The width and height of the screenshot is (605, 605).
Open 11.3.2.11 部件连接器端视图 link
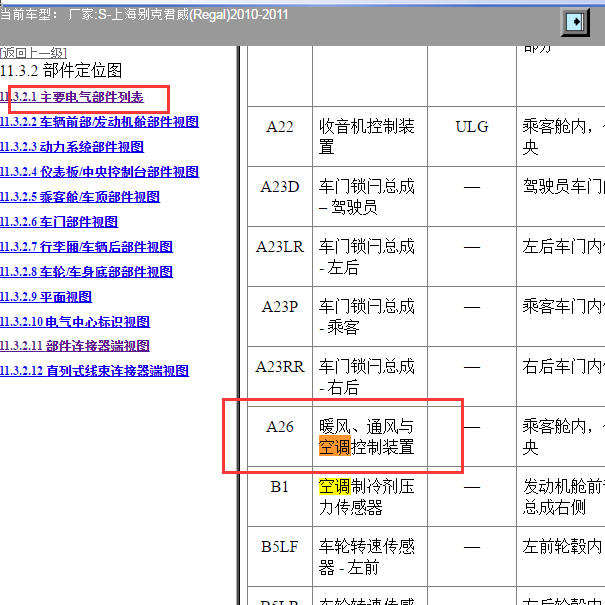pyautogui.click(x=75, y=346)
